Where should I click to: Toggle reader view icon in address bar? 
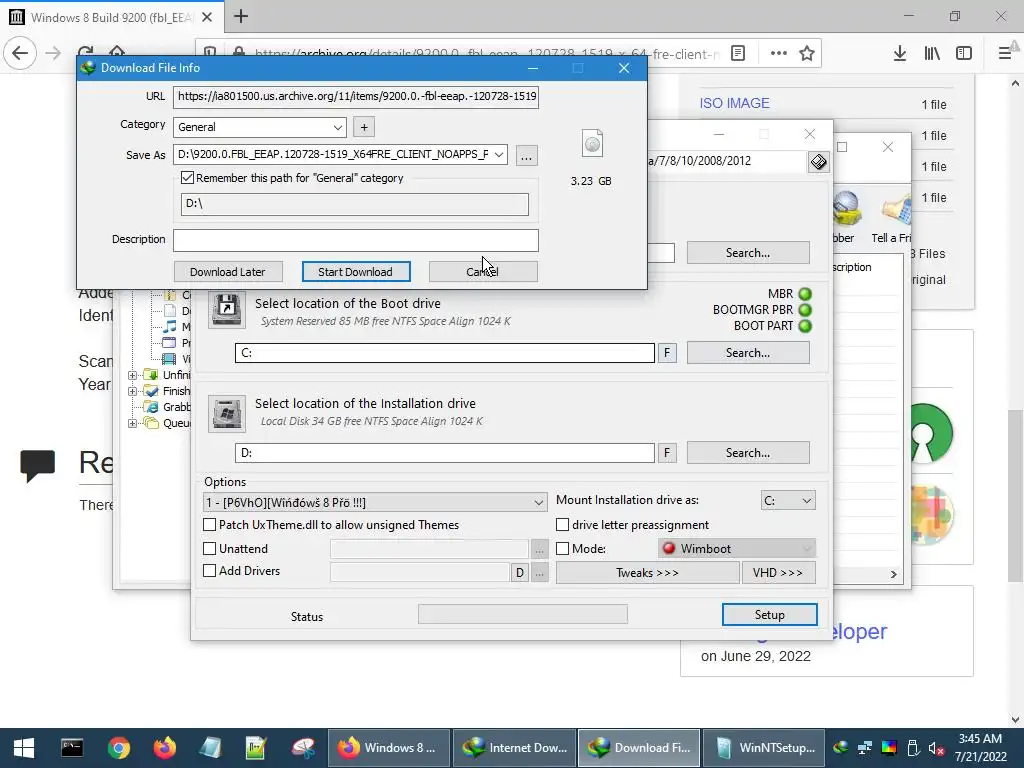pos(738,54)
